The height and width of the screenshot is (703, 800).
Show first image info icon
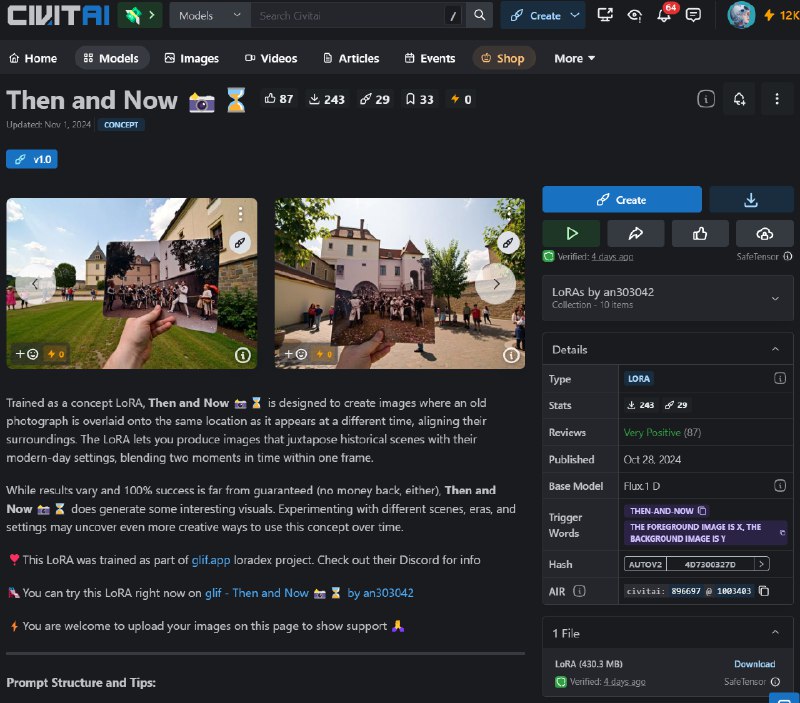click(x=243, y=355)
